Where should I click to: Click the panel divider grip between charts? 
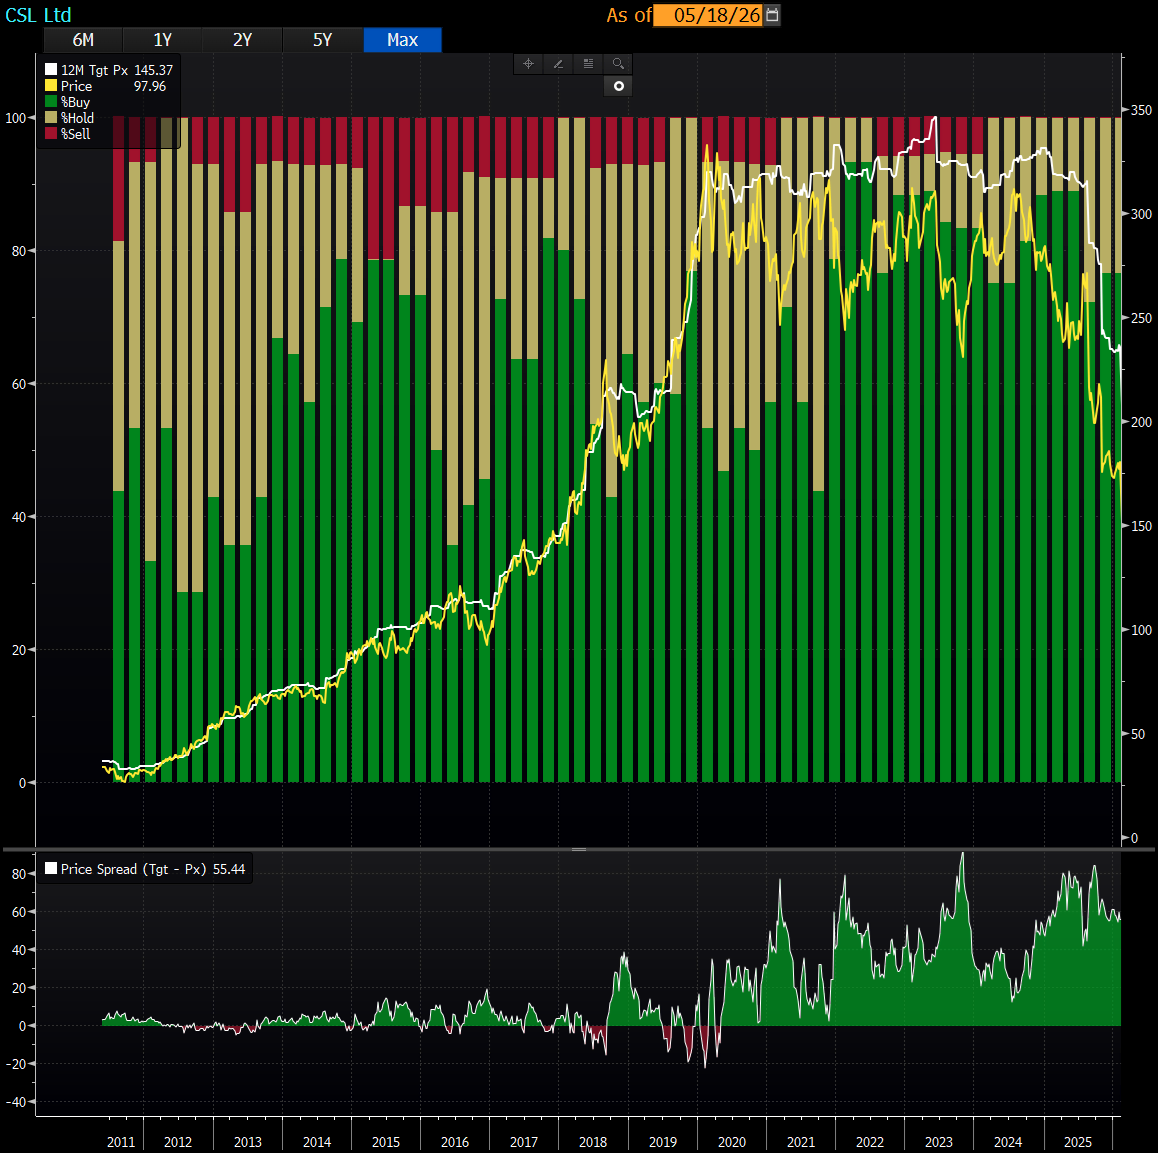(x=579, y=849)
